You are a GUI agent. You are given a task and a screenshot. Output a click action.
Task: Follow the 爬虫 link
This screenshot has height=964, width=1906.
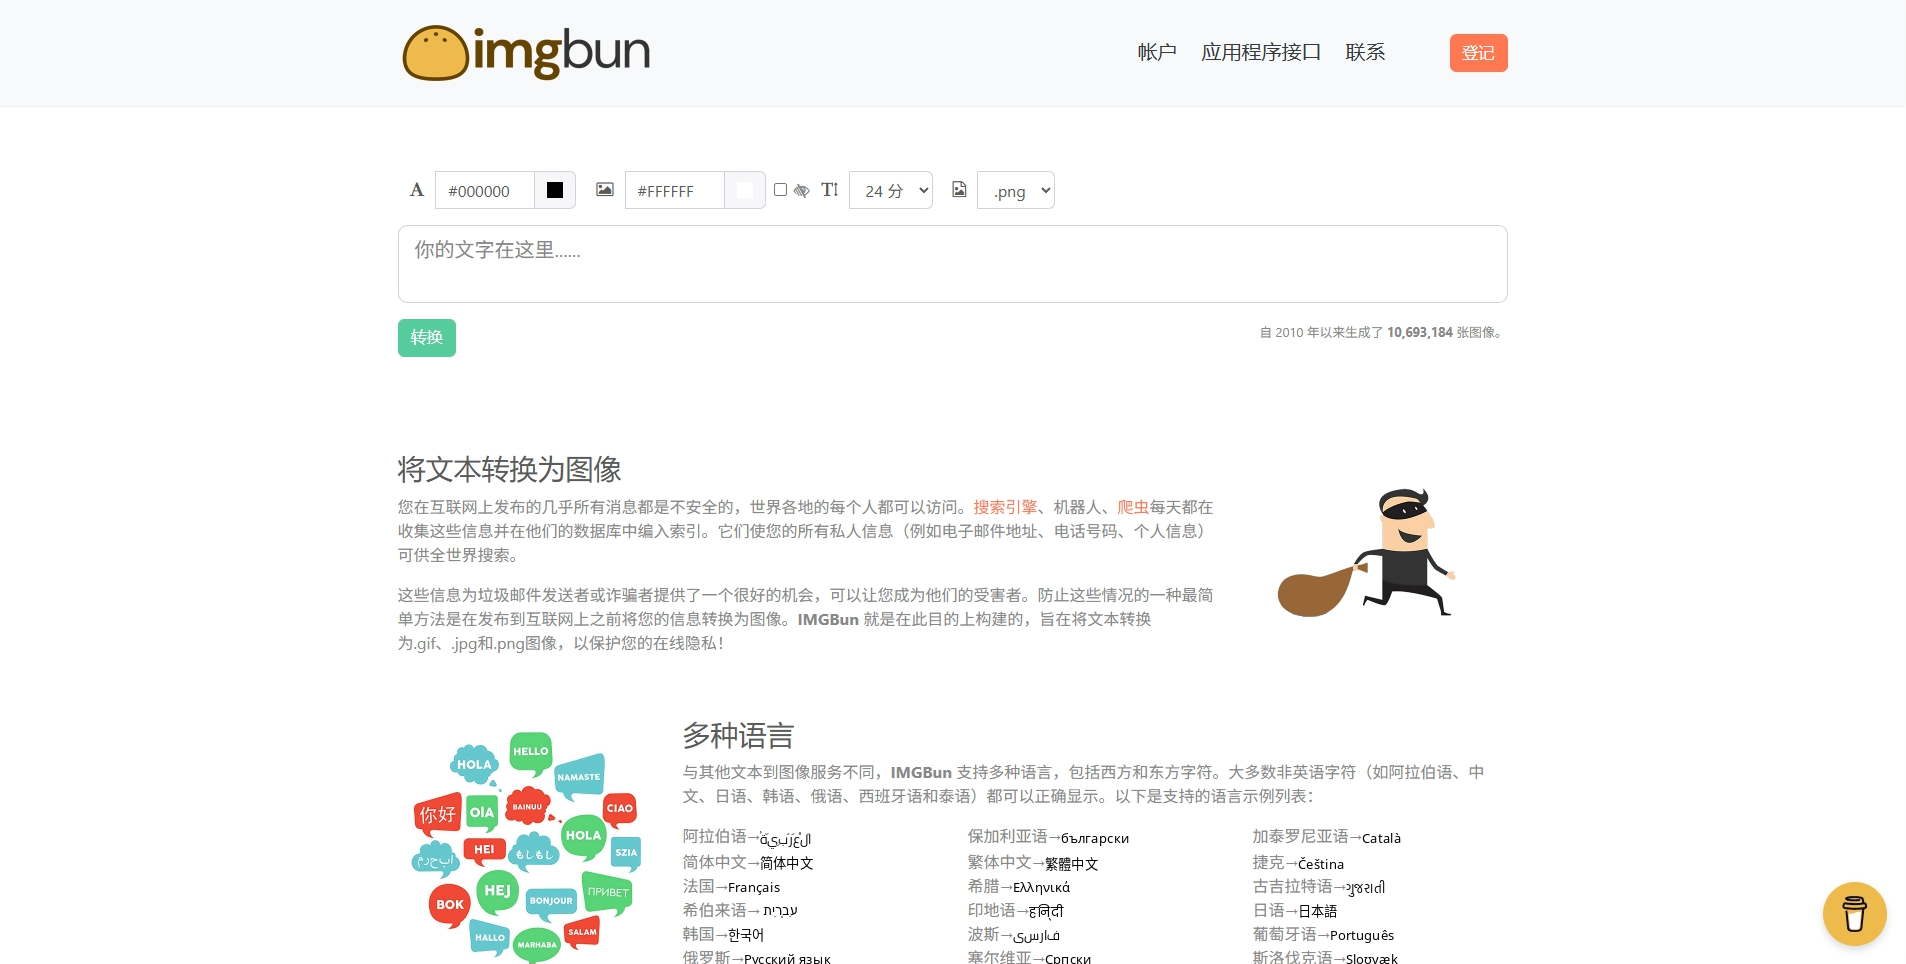(x=1133, y=507)
